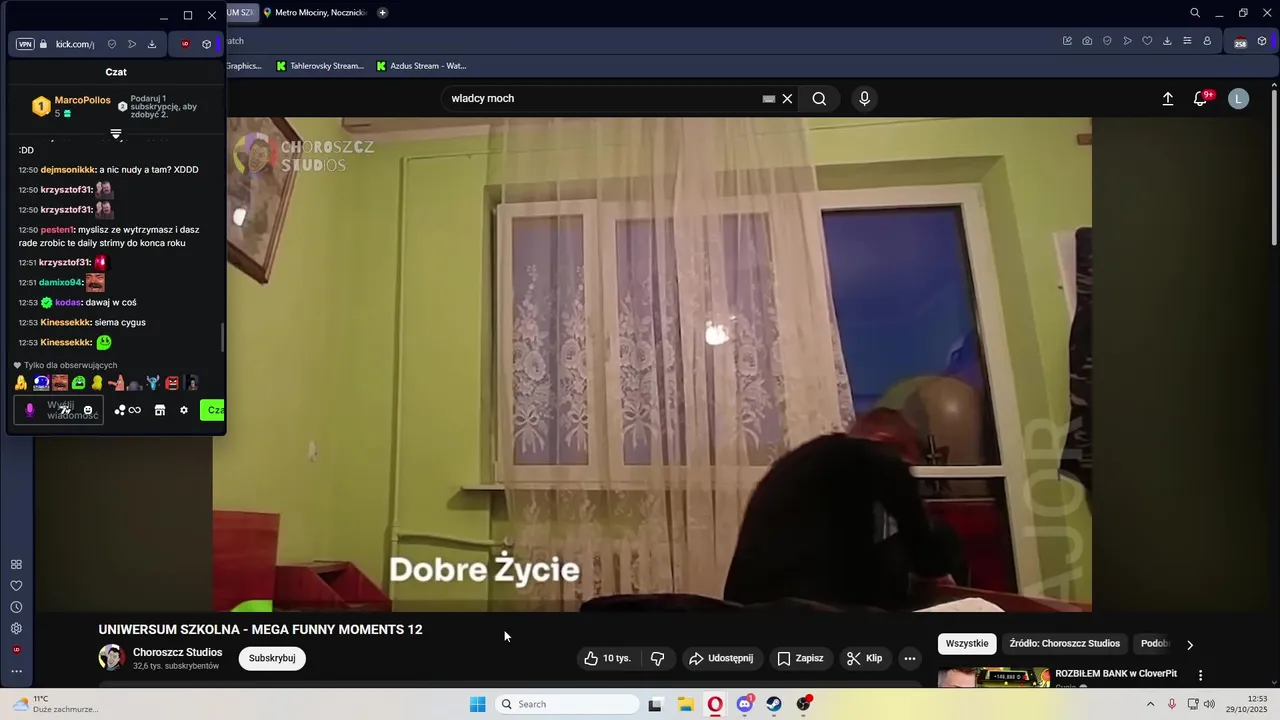Open emoji picker in Kick chat

tap(88, 410)
